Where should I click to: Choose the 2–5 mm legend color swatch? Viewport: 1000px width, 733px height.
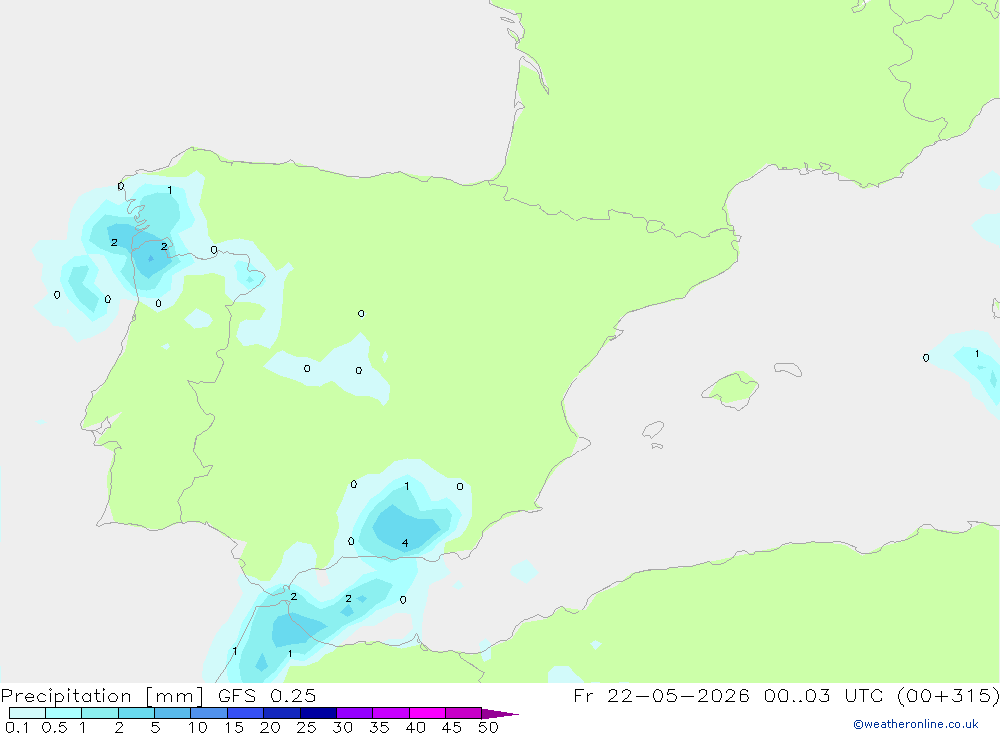(136, 713)
